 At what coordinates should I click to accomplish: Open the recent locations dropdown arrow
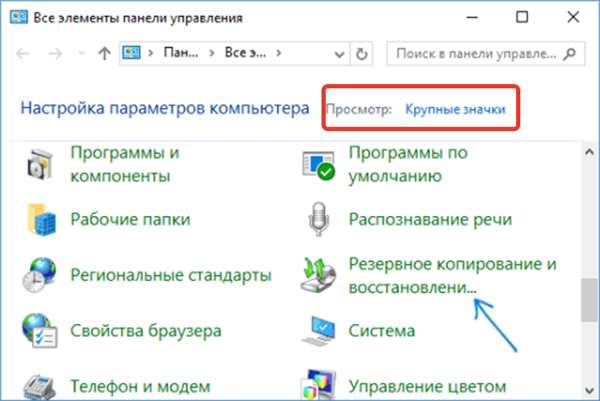click(x=82, y=53)
